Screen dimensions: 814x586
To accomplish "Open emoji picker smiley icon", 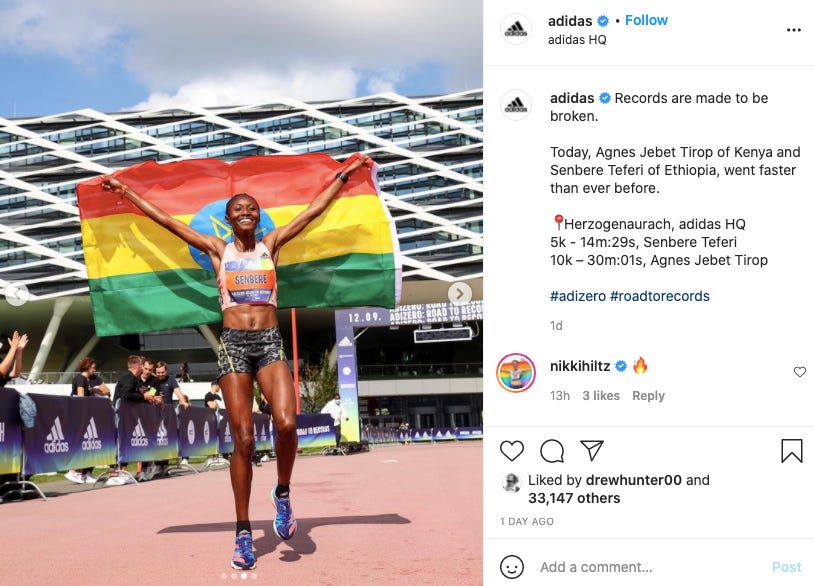I will [512, 567].
